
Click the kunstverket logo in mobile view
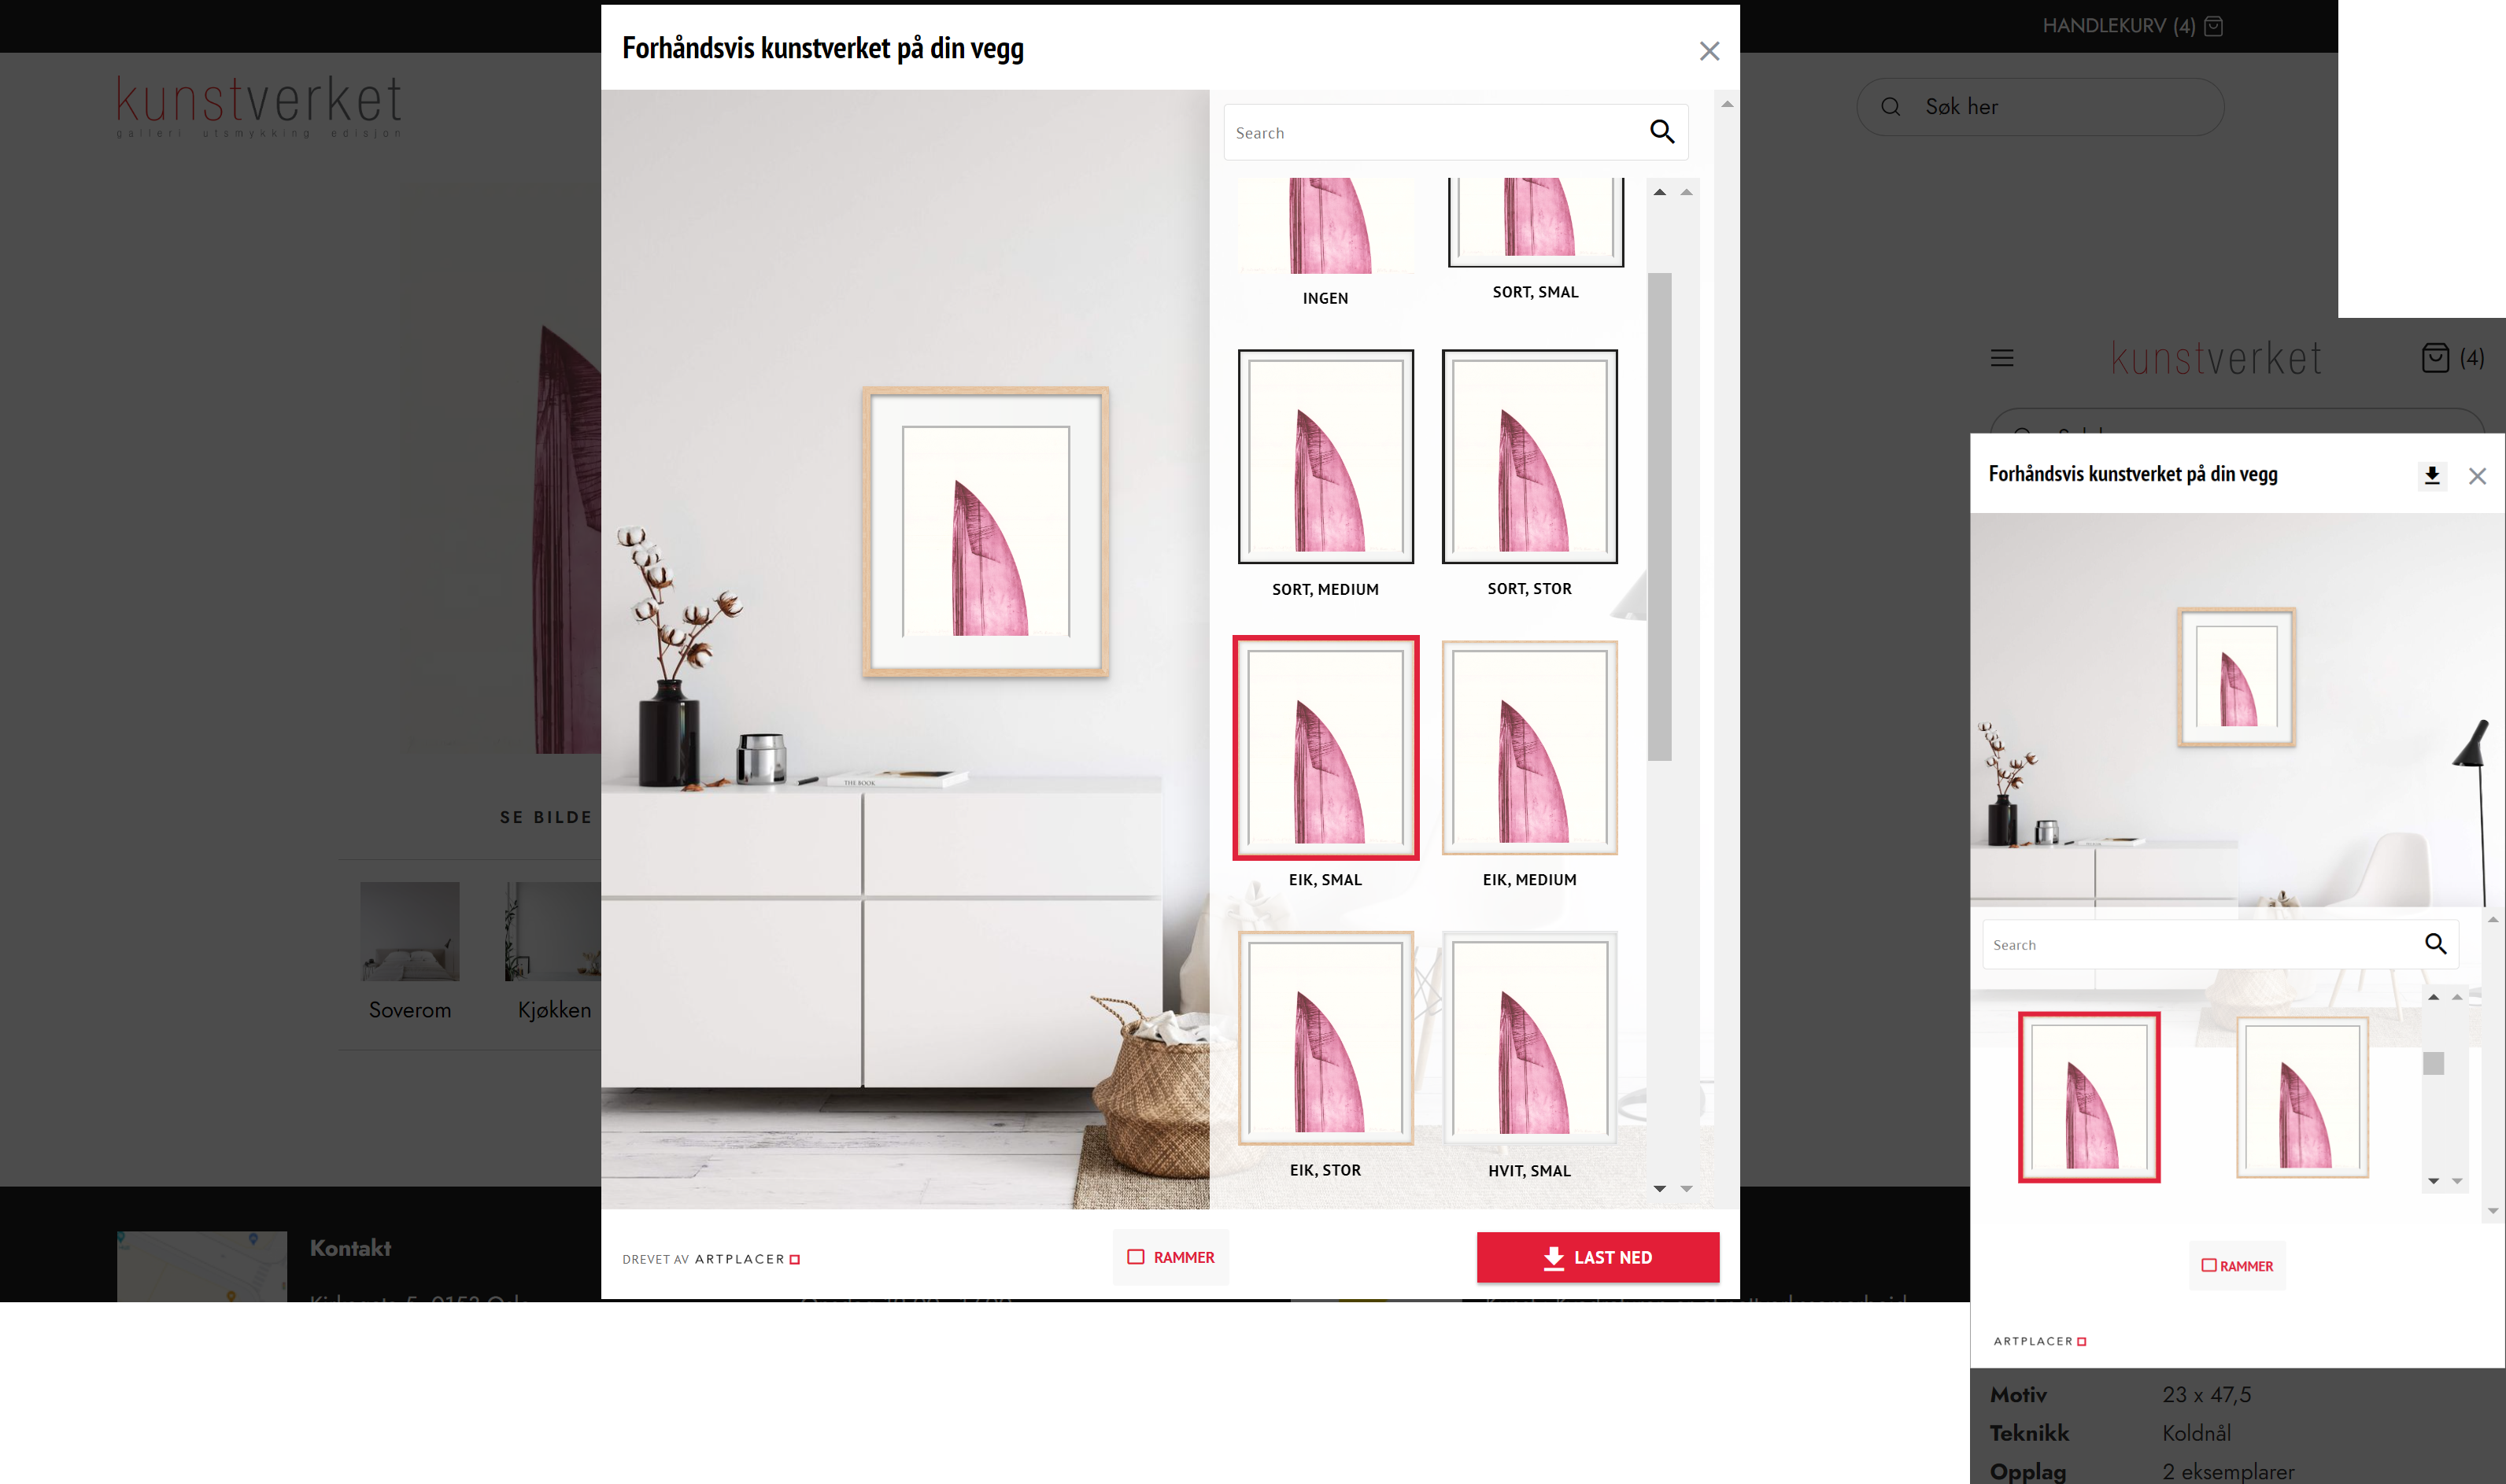click(x=2216, y=358)
